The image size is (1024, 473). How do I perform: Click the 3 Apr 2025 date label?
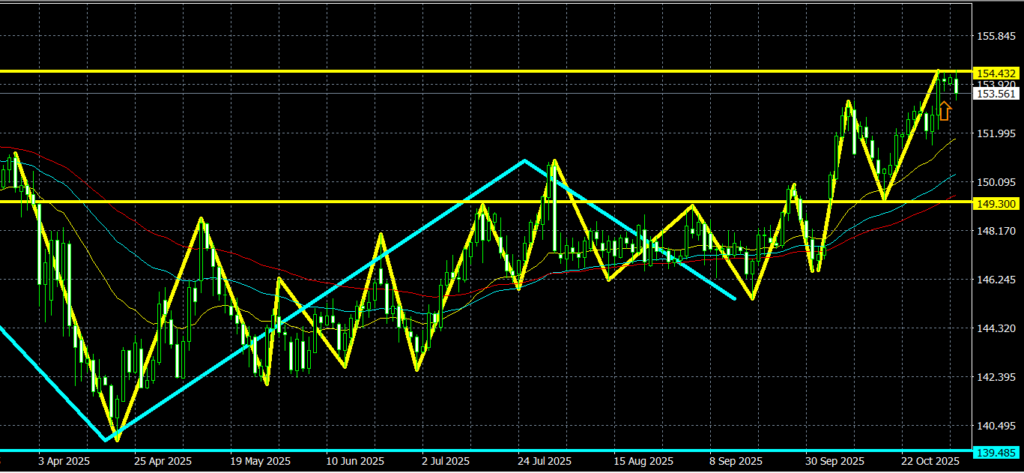pos(65,461)
